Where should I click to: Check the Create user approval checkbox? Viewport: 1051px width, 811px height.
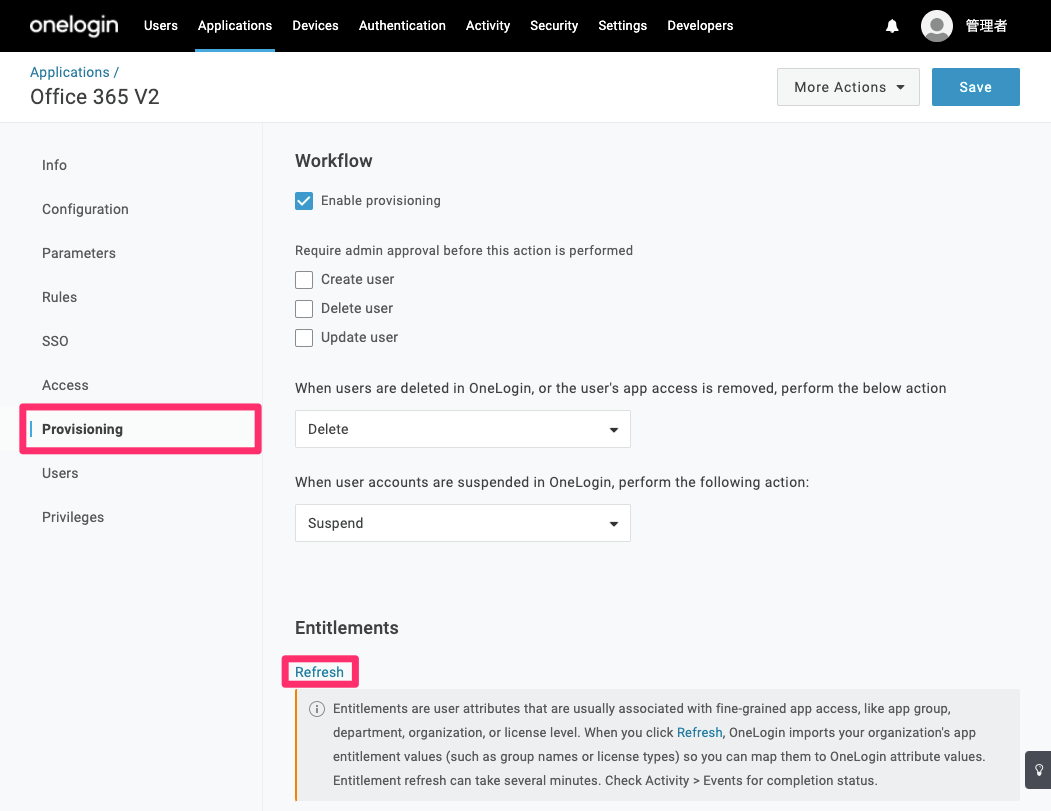(x=304, y=279)
